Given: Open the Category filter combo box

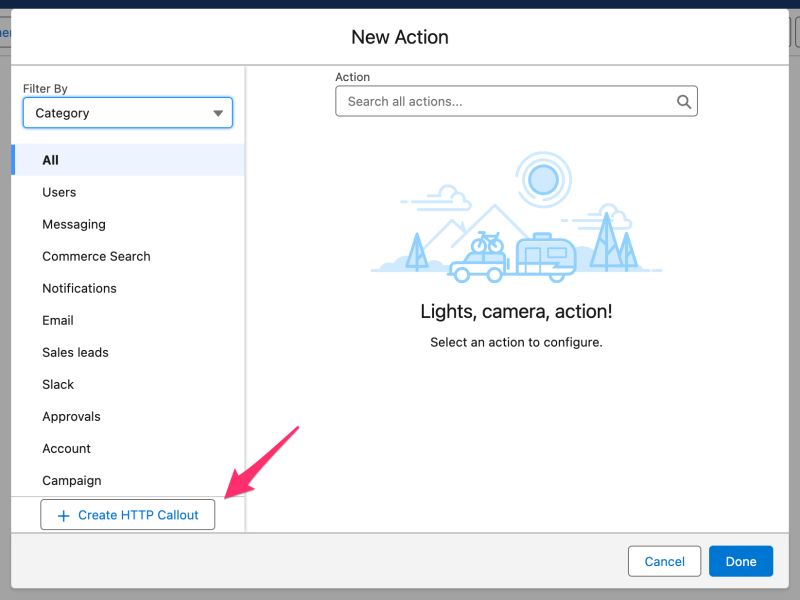Looking at the screenshot, I should click(x=127, y=113).
